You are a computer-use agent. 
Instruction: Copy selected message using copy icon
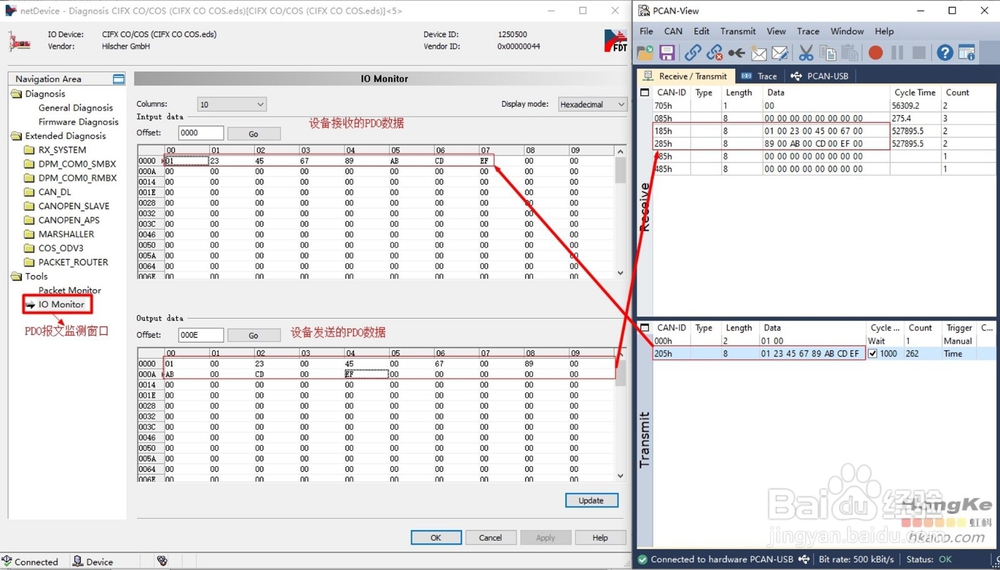(828, 52)
